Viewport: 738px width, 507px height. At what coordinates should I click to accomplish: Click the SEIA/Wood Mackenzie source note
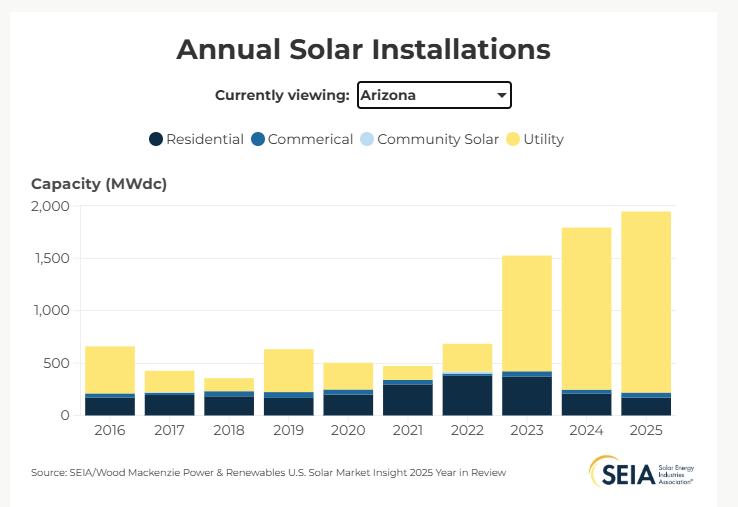pyautogui.click(x=268, y=472)
